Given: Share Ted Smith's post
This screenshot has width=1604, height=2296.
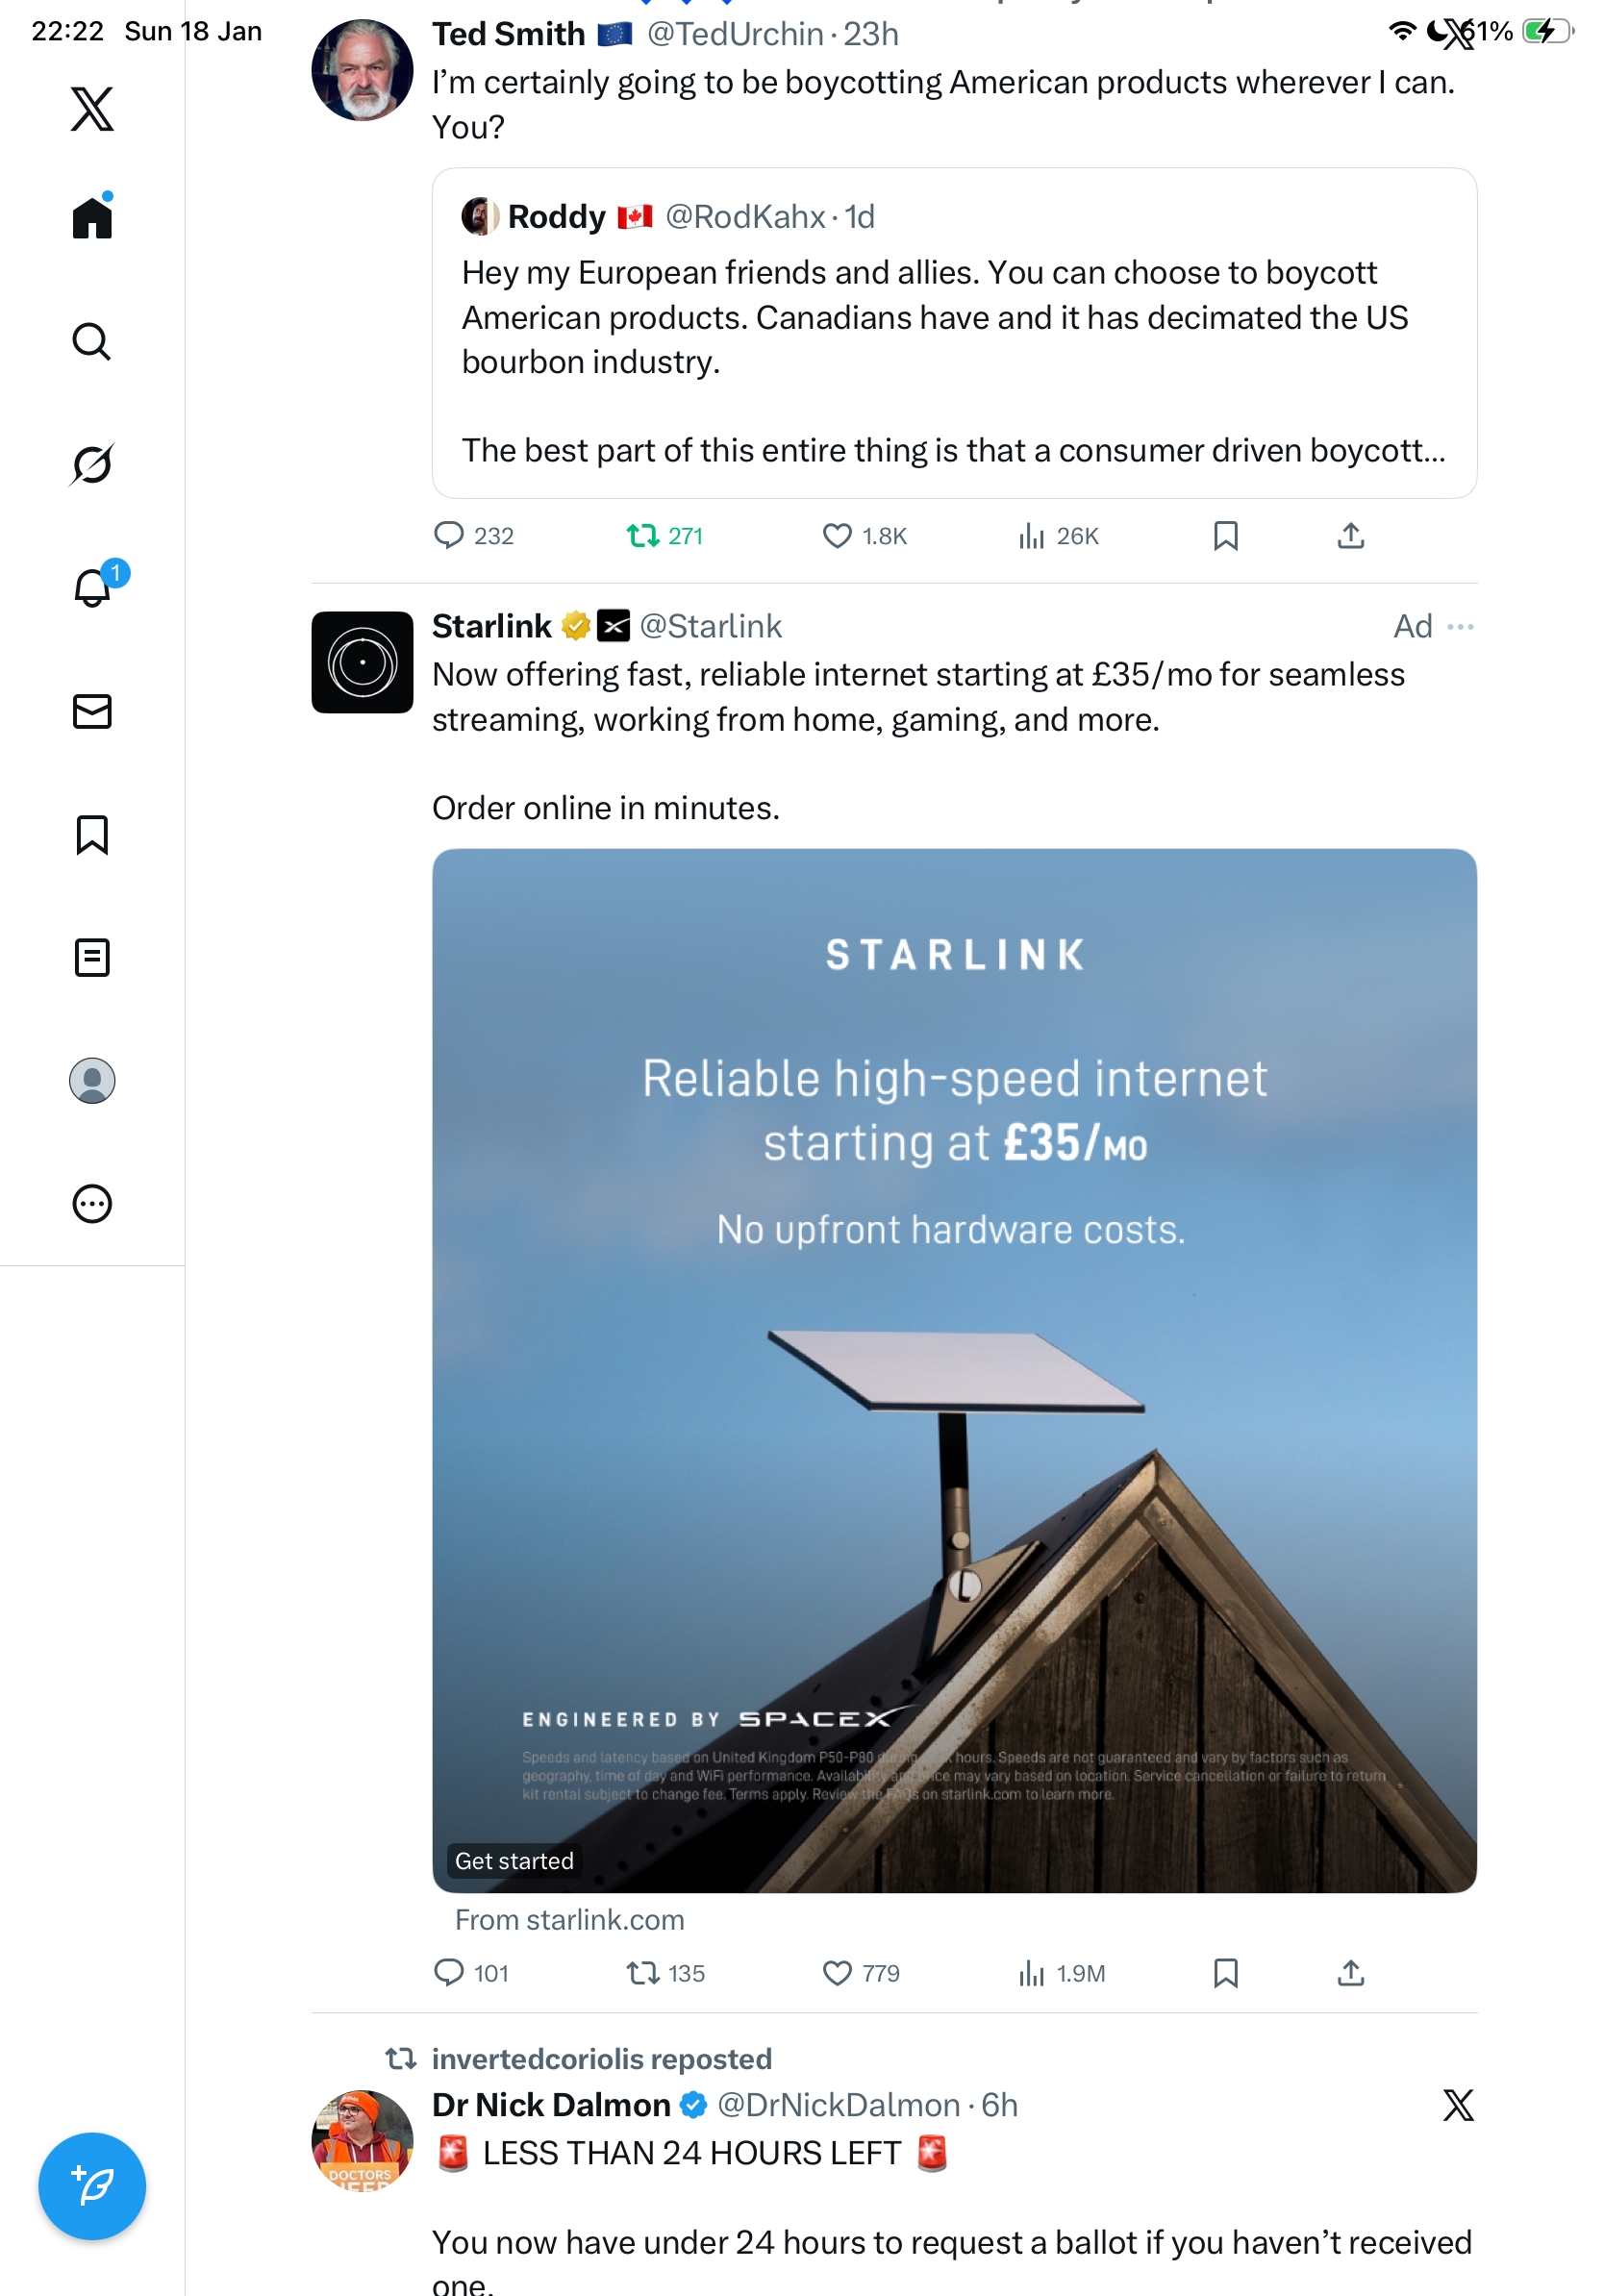Looking at the screenshot, I should [1350, 536].
